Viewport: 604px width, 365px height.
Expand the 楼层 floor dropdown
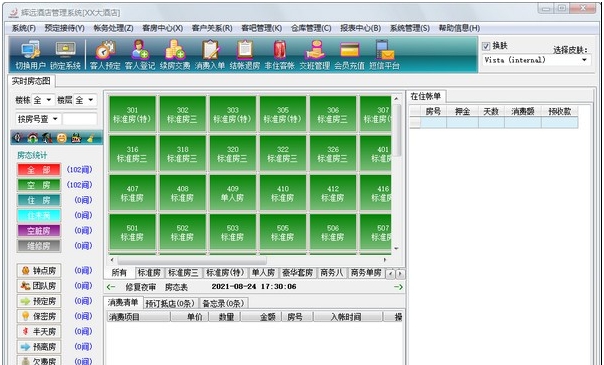tap(90, 100)
